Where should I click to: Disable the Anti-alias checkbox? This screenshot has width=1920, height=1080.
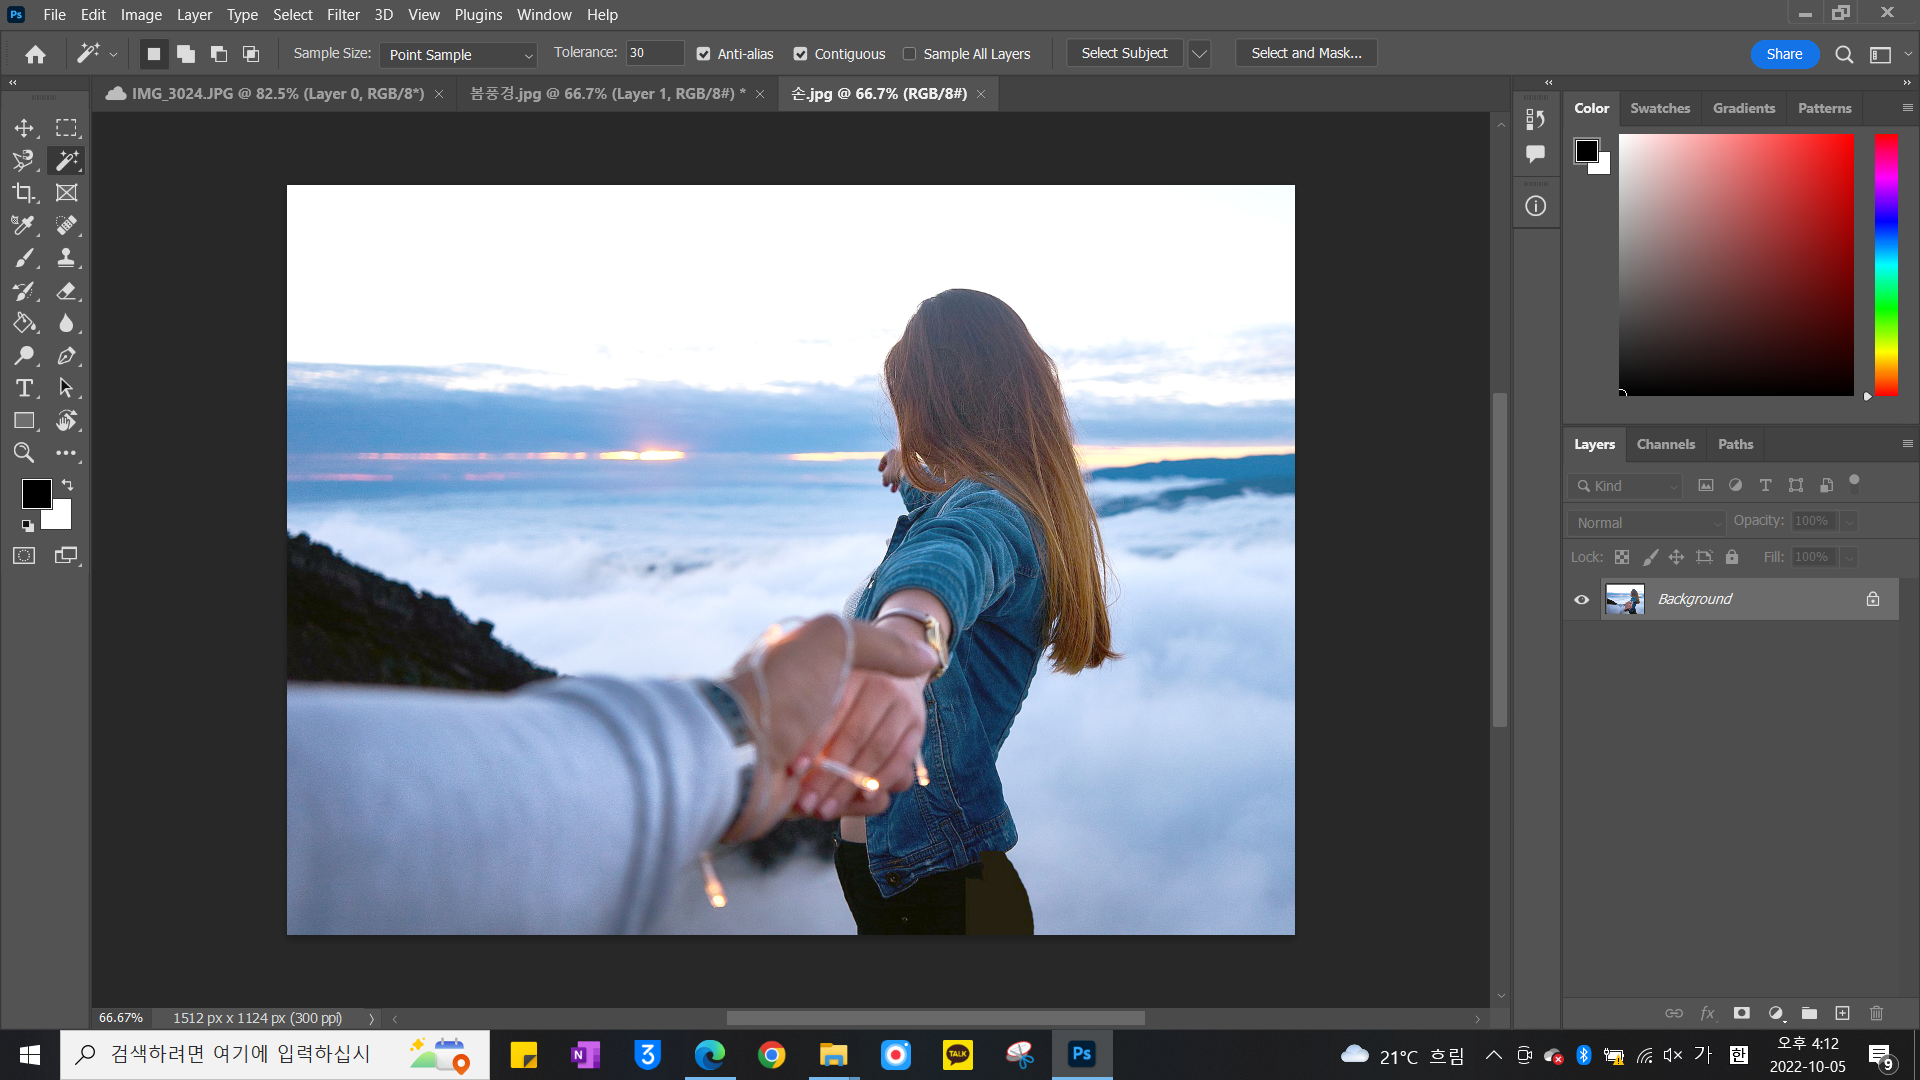[703, 54]
